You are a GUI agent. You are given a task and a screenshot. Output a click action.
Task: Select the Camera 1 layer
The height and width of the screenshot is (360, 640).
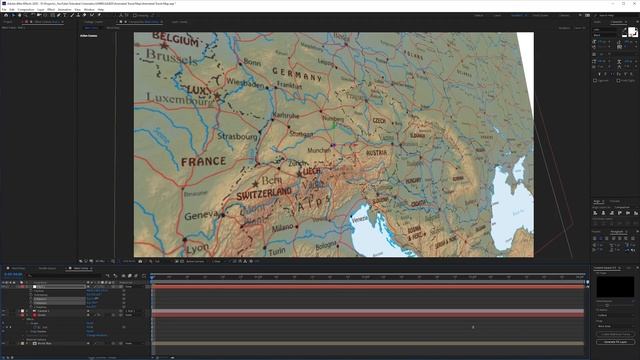[x=43, y=311]
